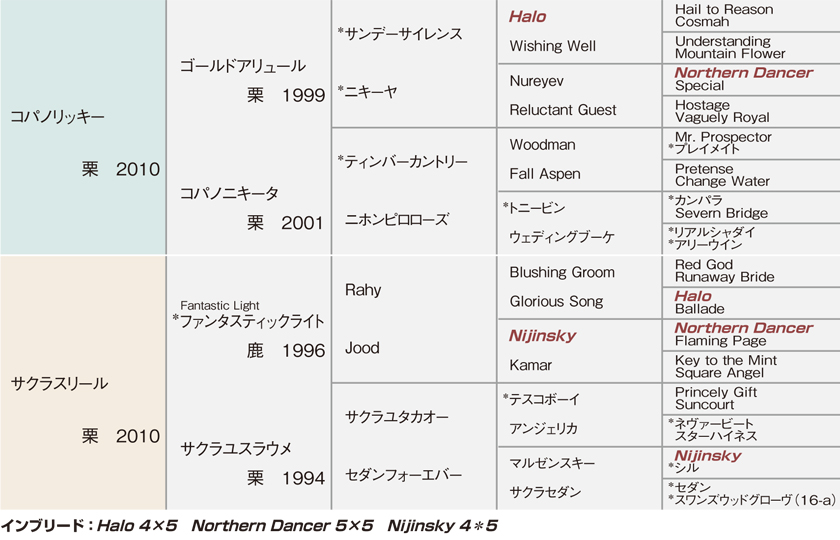Select Rahy in the lower pedigree
Screen dimensions: 840x540
[363, 290]
